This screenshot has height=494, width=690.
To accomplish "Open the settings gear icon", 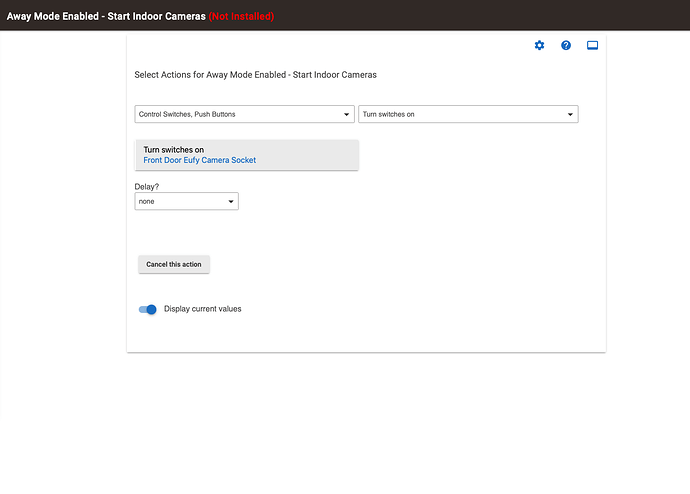I will (539, 45).
